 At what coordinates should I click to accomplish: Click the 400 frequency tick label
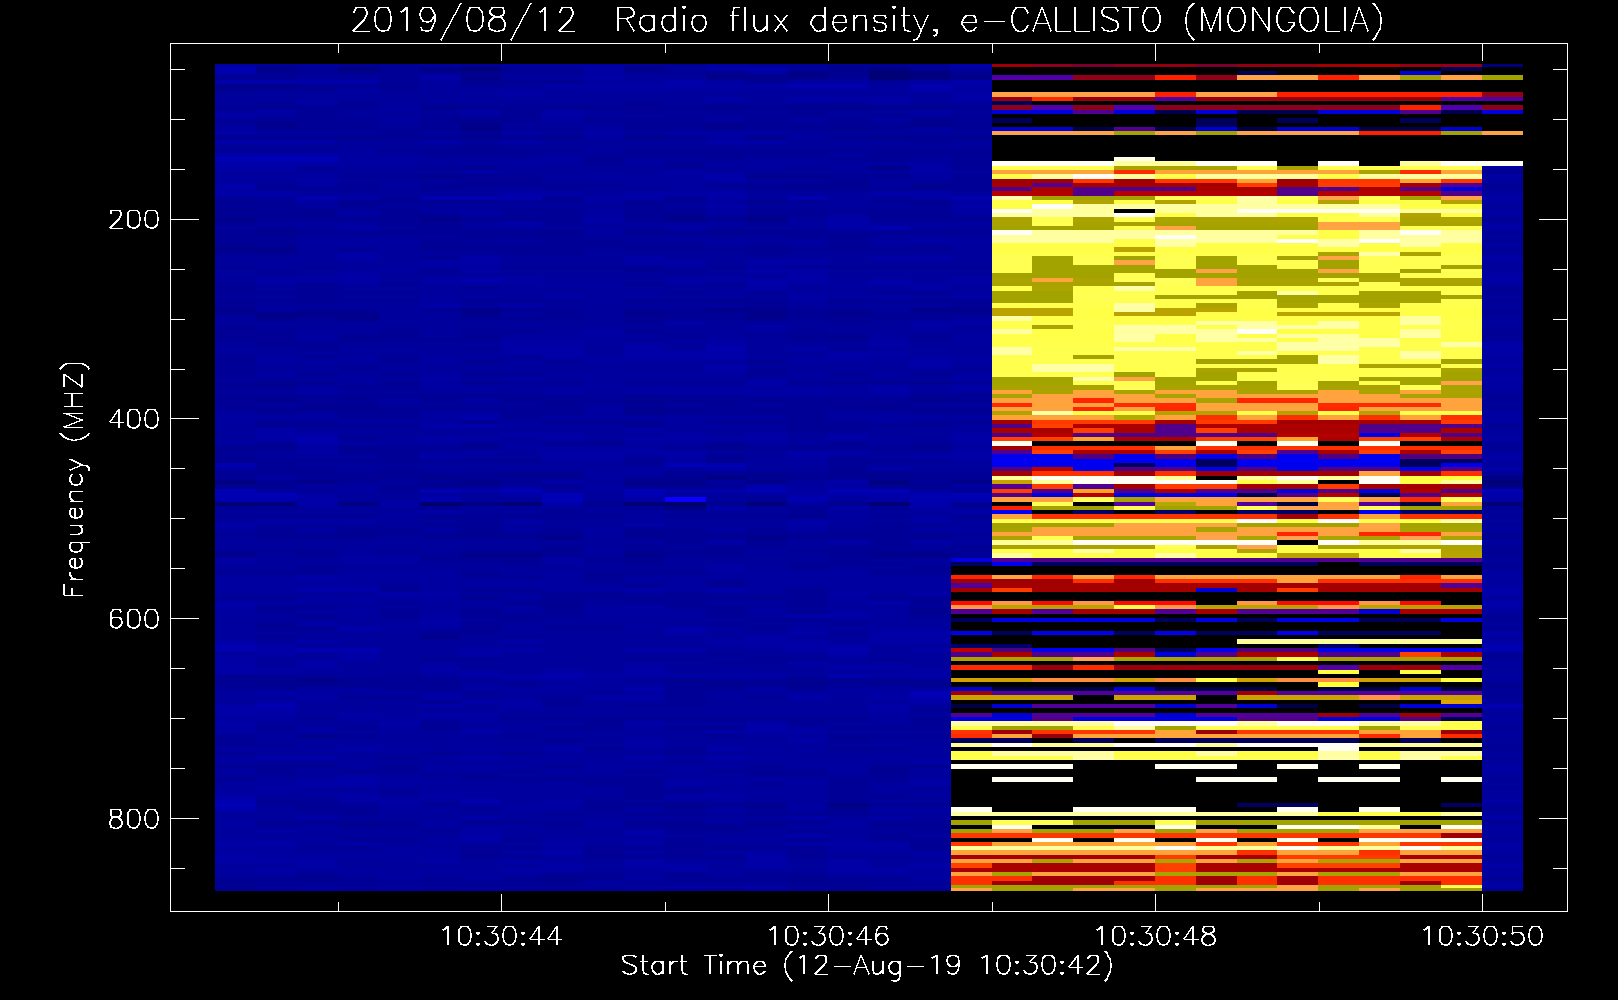pyautogui.click(x=134, y=419)
